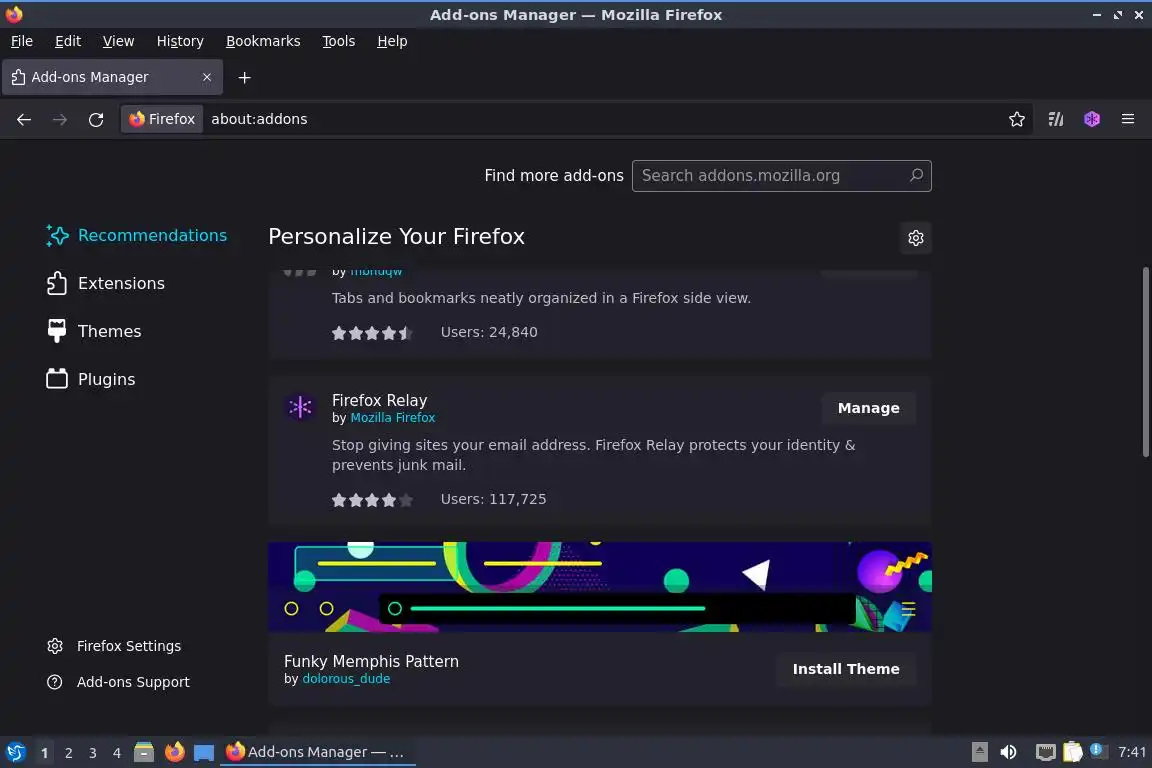Open the volume control in system tray
Viewport: 1152px width, 768px height.
point(1009,752)
